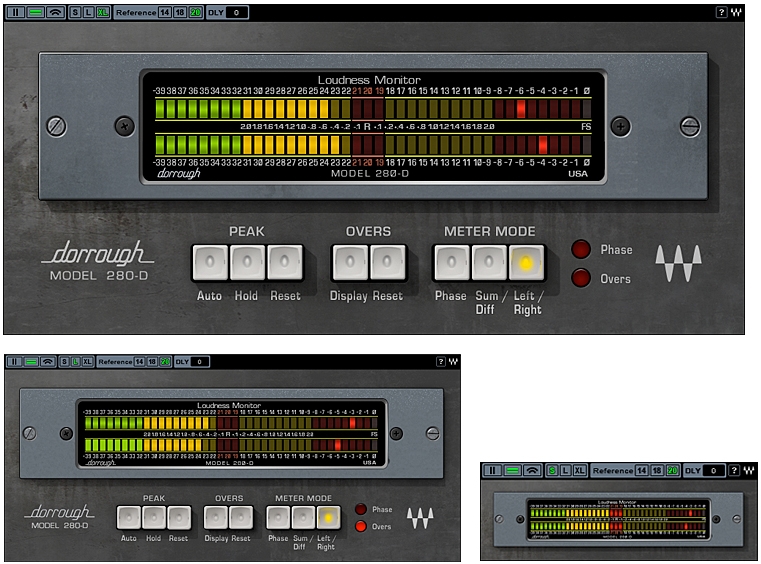Open help '?' in the XL plugin toolbar

(x=722, y=12)
